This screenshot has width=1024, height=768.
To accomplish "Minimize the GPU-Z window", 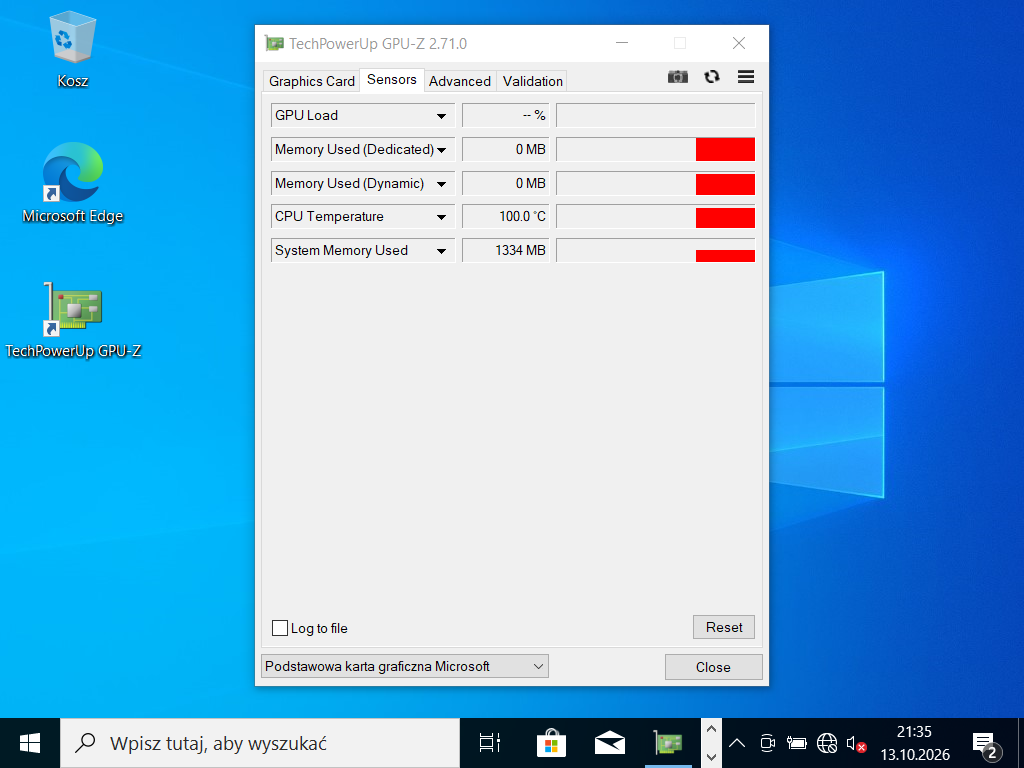I will point(622,43).
